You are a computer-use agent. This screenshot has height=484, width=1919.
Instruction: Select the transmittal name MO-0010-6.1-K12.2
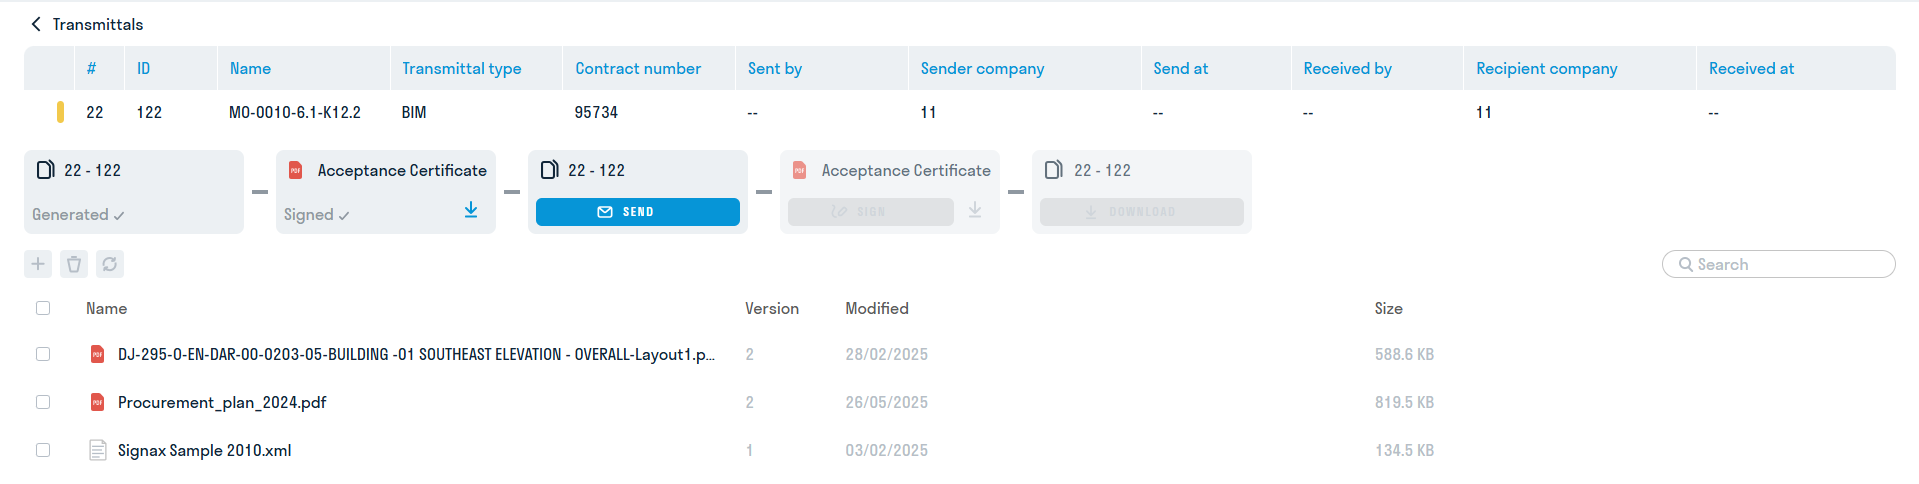[x=295, y=112]
